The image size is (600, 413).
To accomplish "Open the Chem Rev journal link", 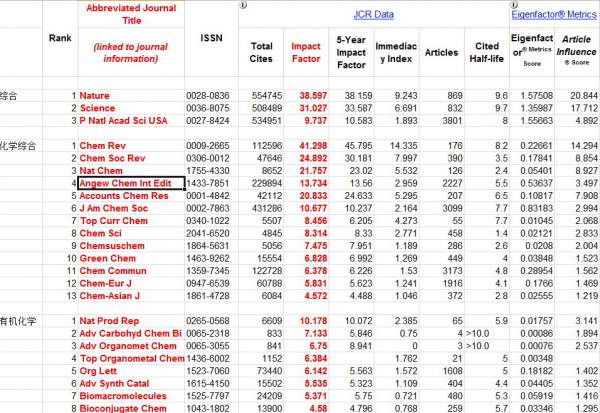I will click(x=103, y=146).
